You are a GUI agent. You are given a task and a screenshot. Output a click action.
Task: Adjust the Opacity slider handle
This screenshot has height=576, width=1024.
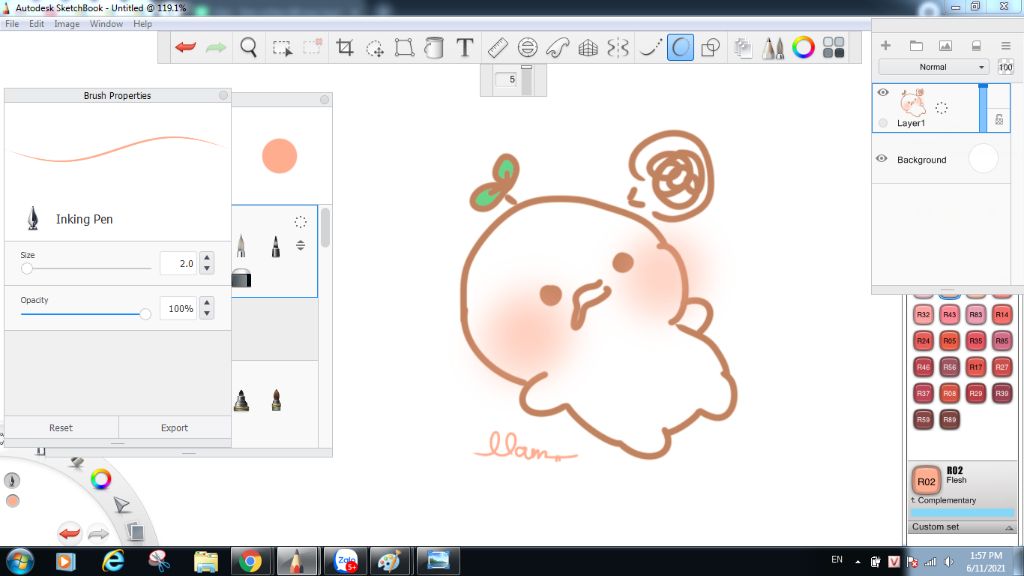pos(145,314)
